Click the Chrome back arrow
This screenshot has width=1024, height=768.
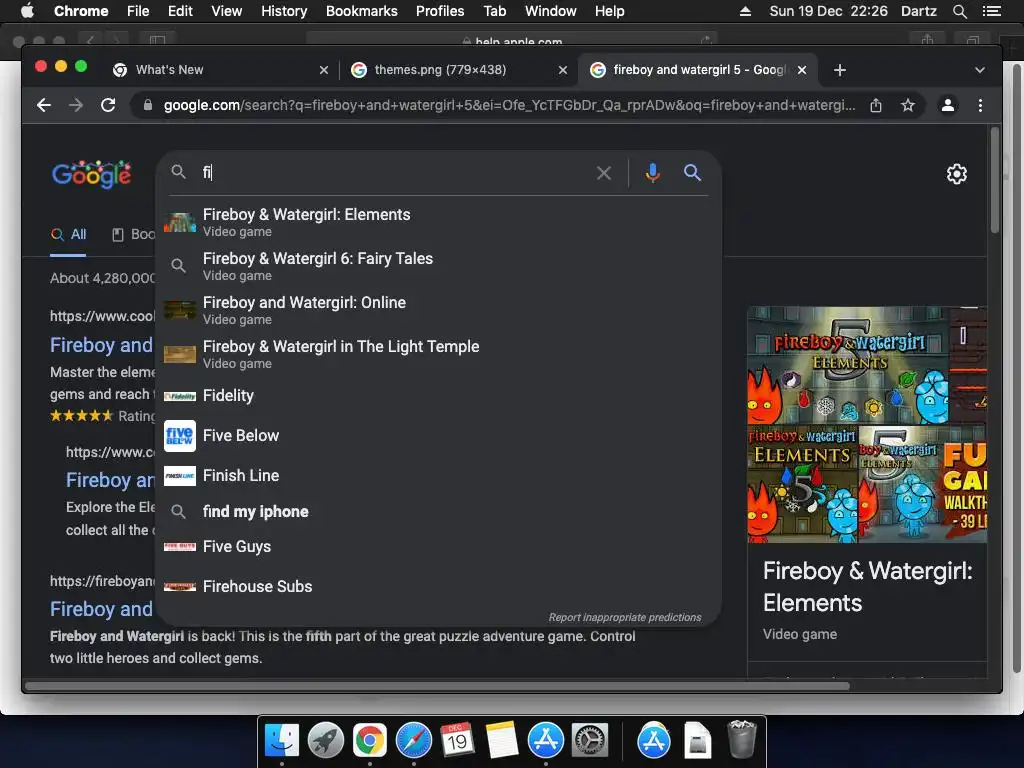[x=44, y=105]
